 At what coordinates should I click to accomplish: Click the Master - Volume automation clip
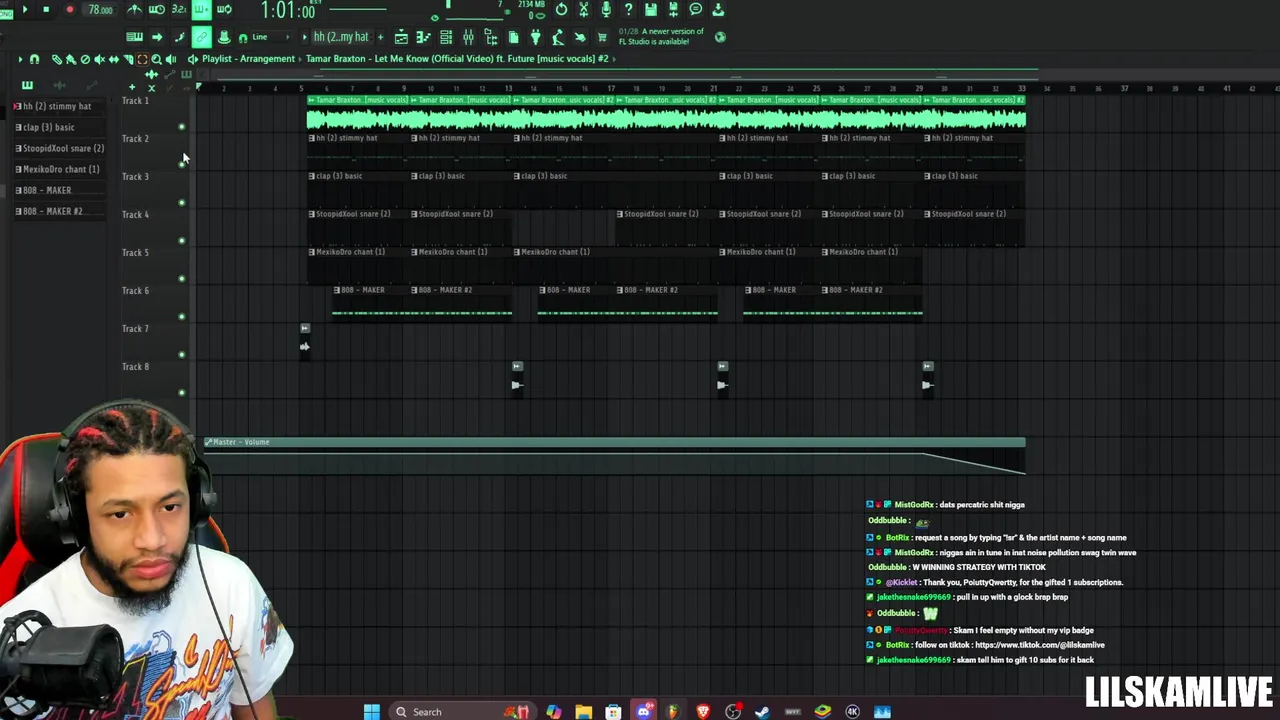tap(614, 455)
